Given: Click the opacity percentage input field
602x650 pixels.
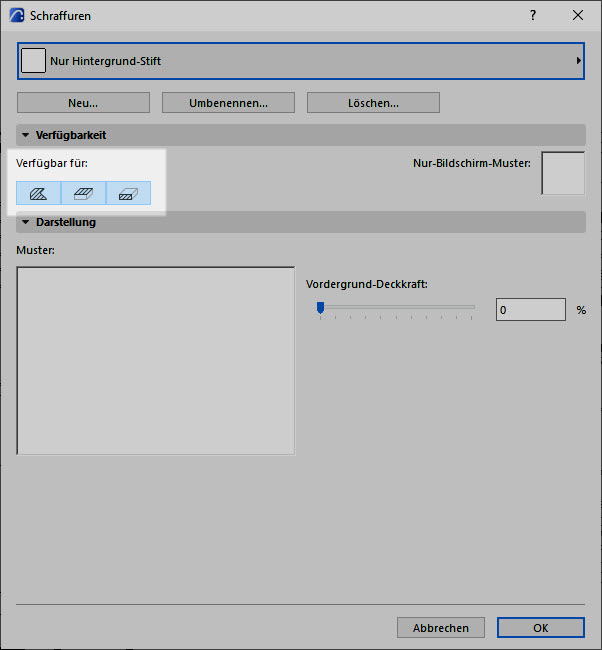Looking at the screenshot, I should pyautogui.click(x=530, y=310).
